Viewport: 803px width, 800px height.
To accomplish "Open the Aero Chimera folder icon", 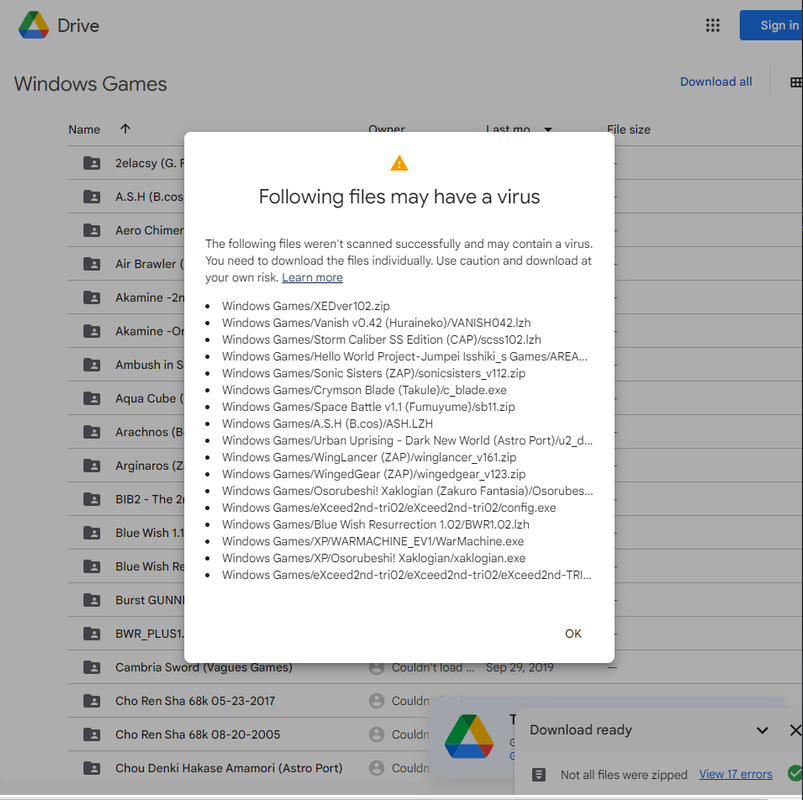I will point(92,230).
